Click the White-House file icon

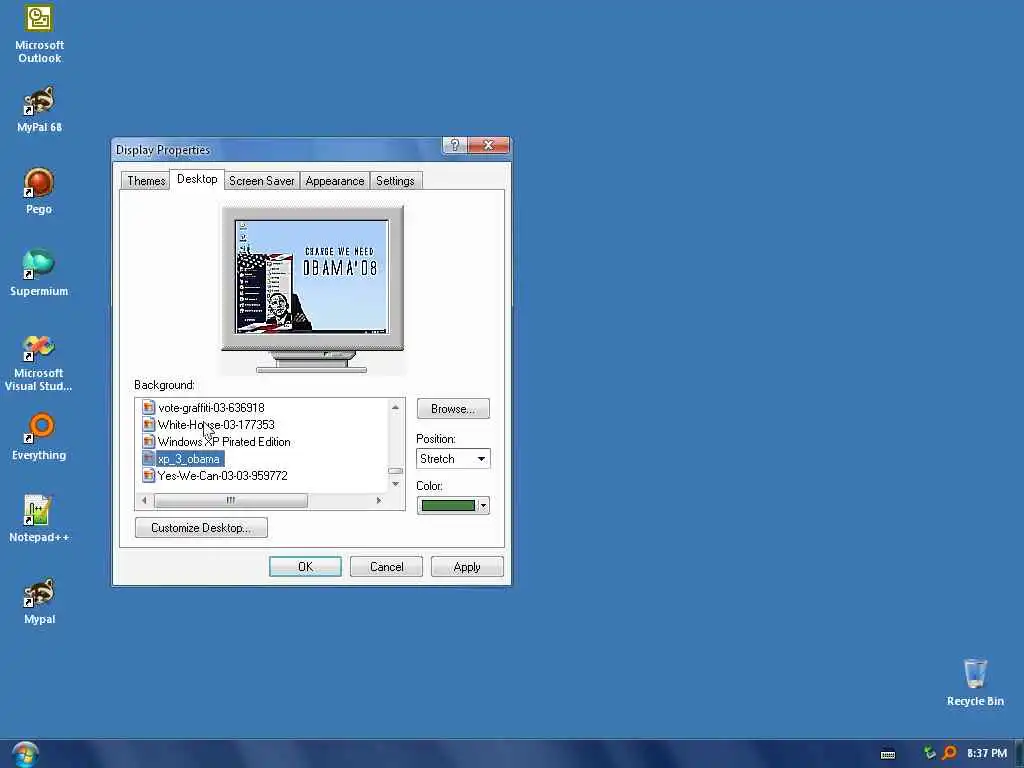coord(148,424)
